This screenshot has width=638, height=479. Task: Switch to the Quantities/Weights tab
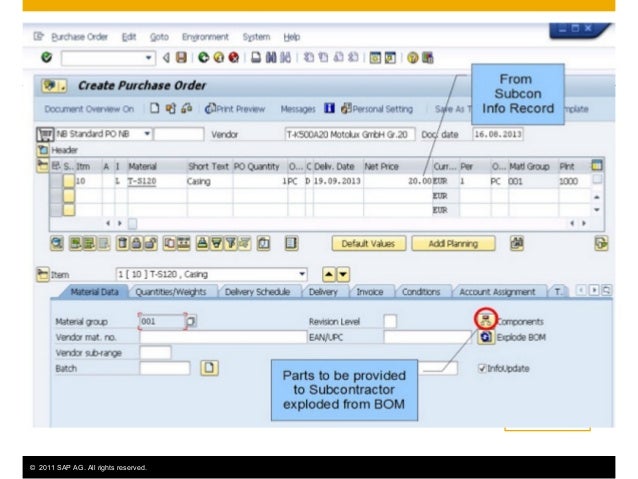[x=171, y=292]
